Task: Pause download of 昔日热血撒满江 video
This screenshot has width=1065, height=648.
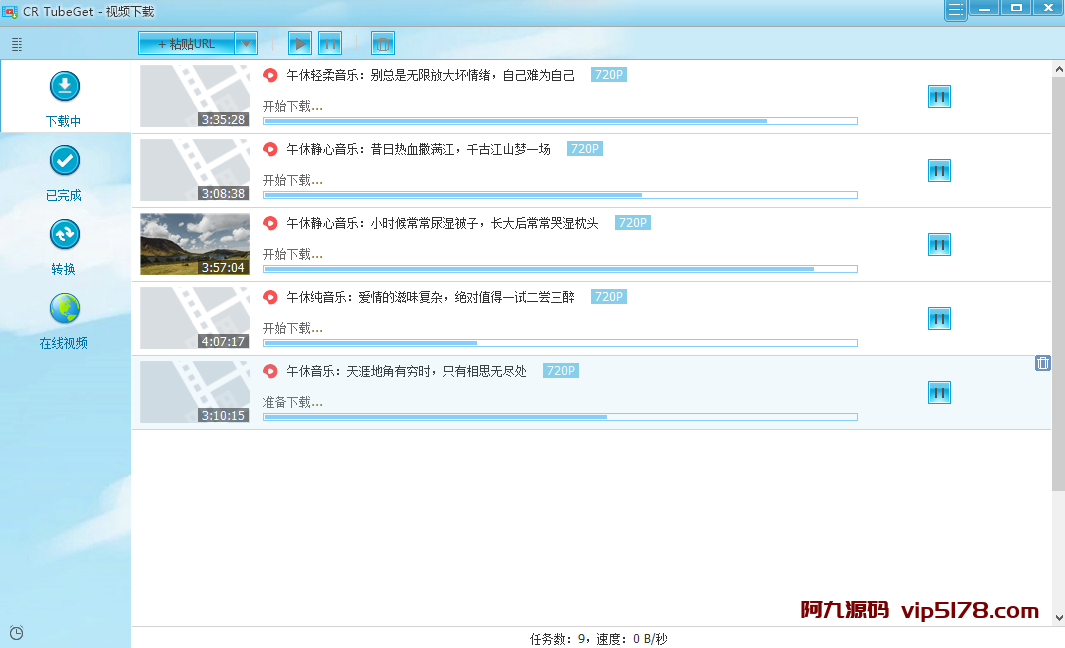Action: [x=939, y=171]
